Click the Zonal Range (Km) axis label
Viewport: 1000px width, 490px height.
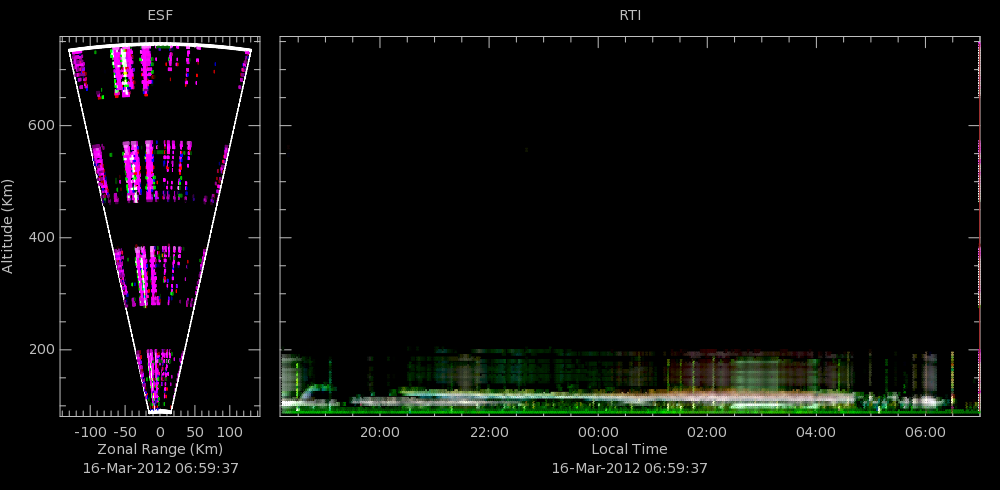160,449
